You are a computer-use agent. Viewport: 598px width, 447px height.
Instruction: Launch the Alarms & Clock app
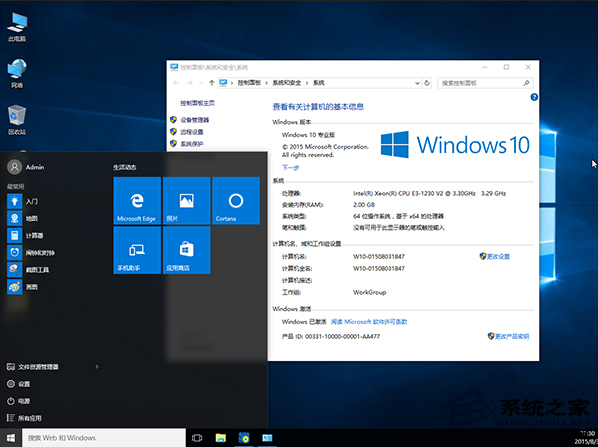(31, 252)
